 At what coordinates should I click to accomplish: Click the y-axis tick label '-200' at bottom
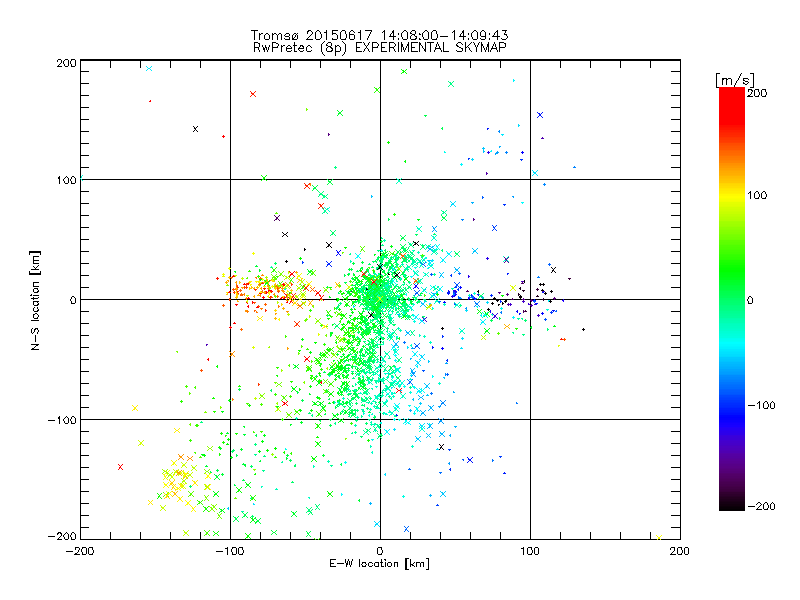[62, 537]
